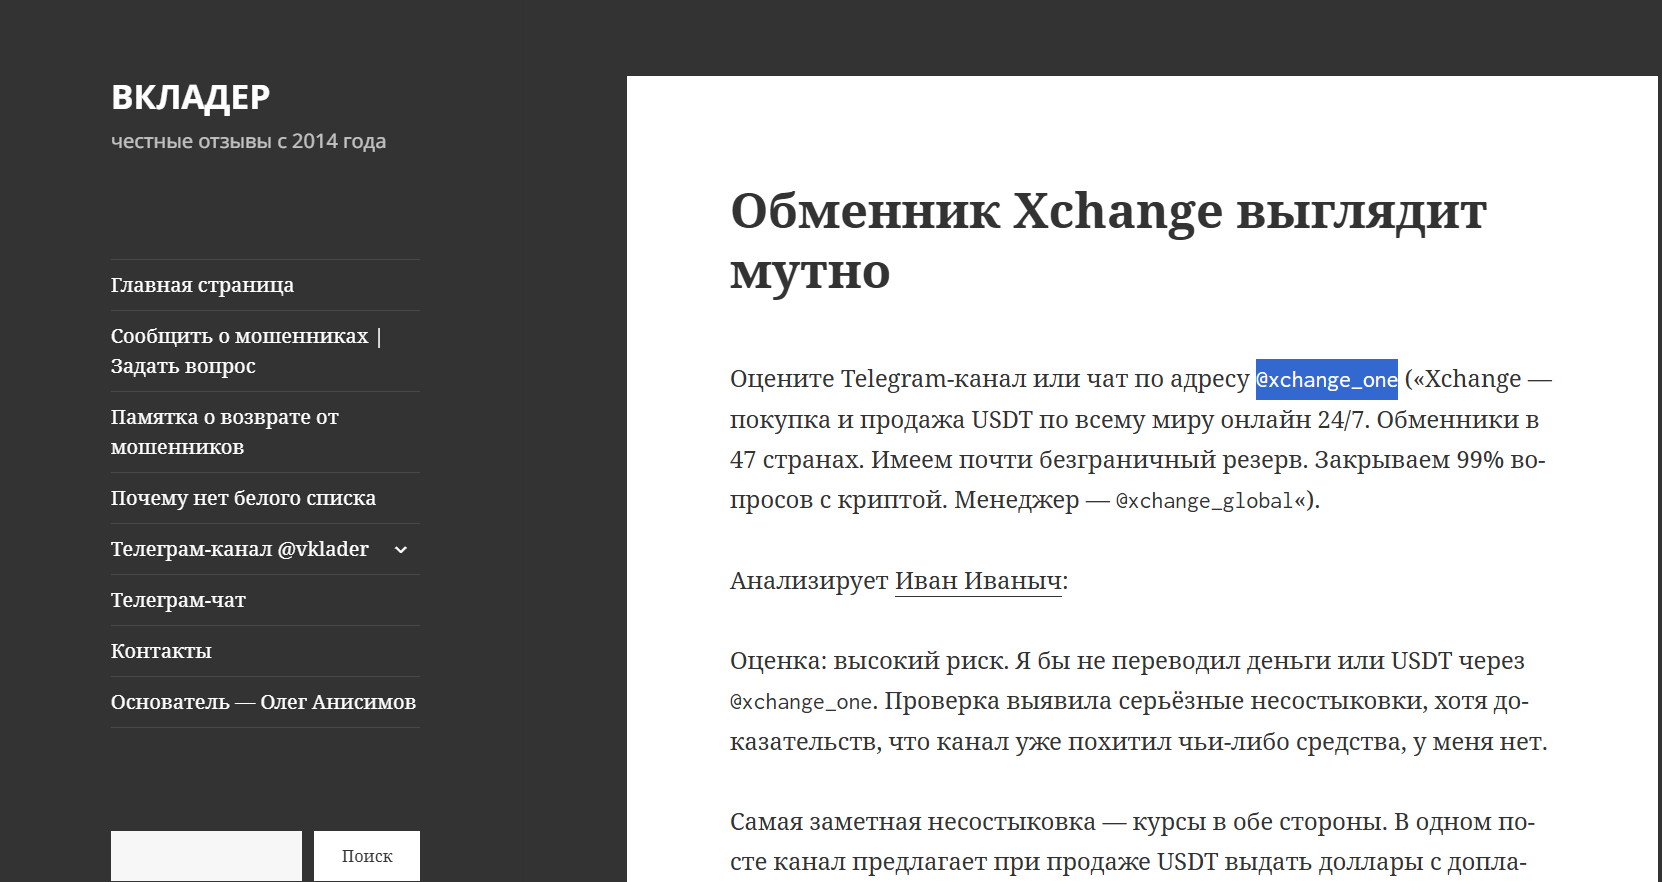Click the @xchange_global manager handle
Screen dimensions: 1662x882
coord(1205,501)
